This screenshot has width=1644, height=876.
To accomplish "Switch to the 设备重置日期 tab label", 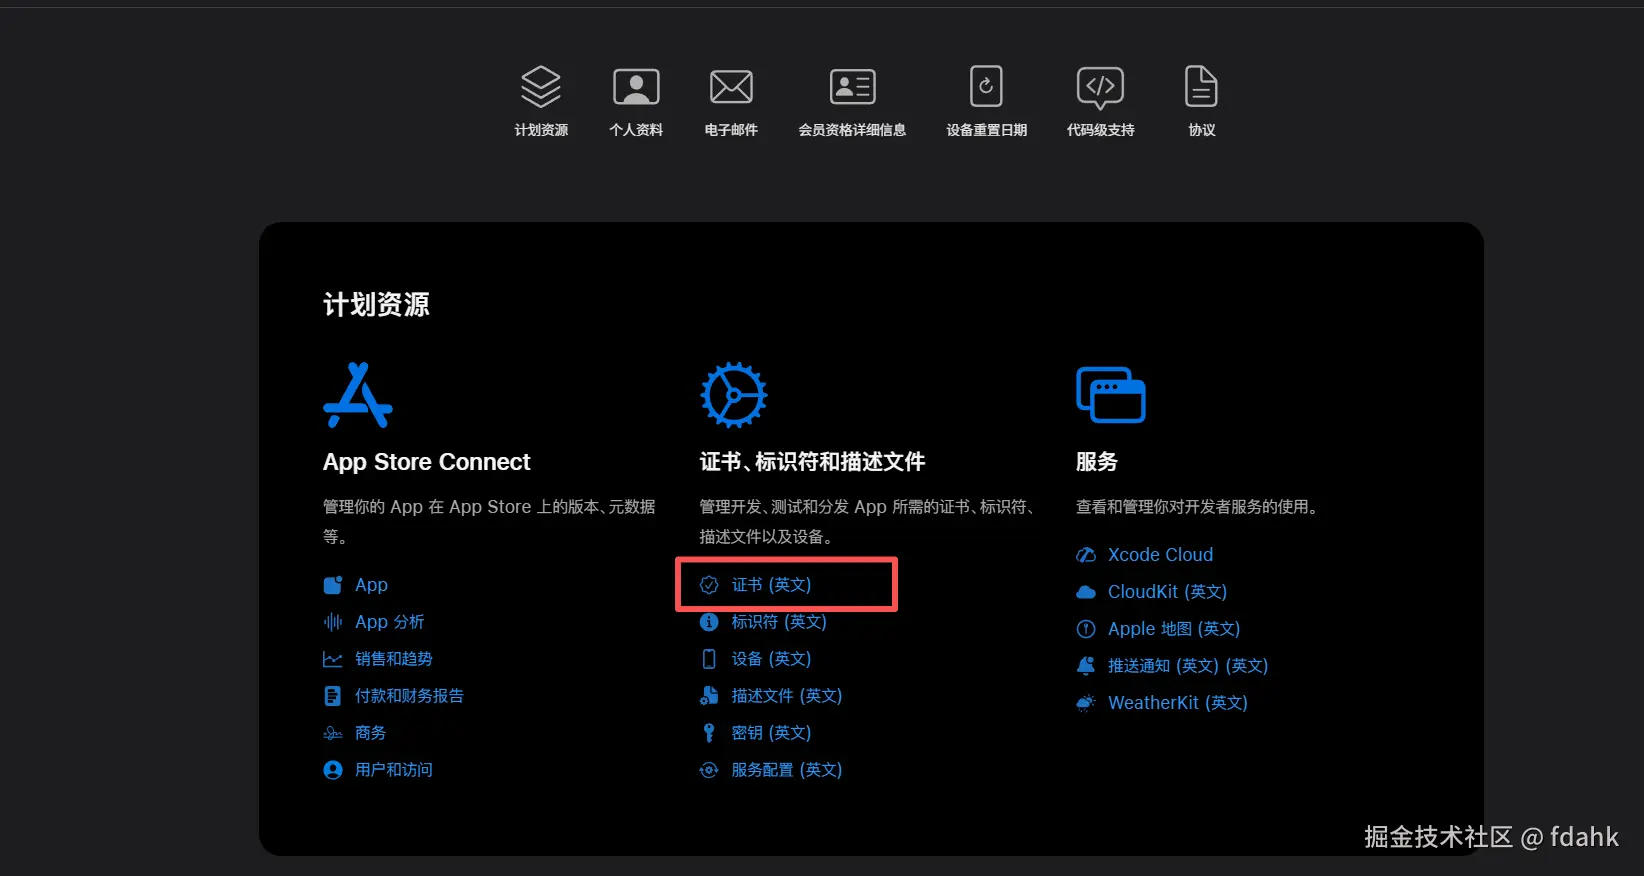I will point(986,130).
